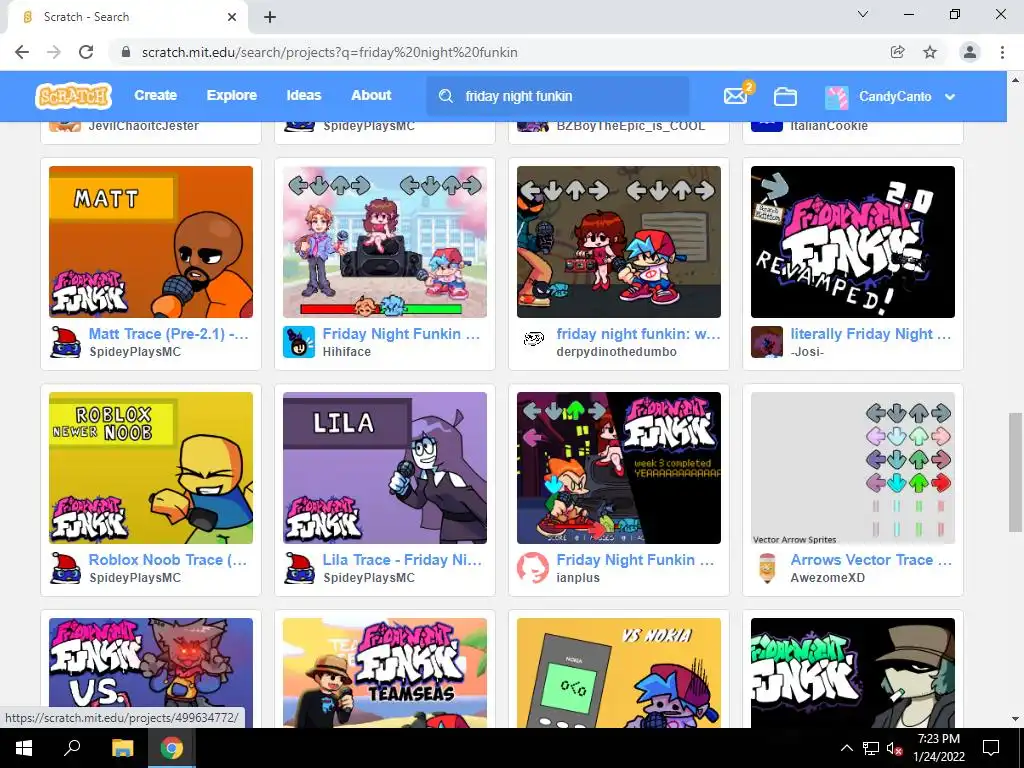Bookmark this page with the star icon
Image resolution: width=1024 pixels, height=768 pixels.
pos(930,52)
